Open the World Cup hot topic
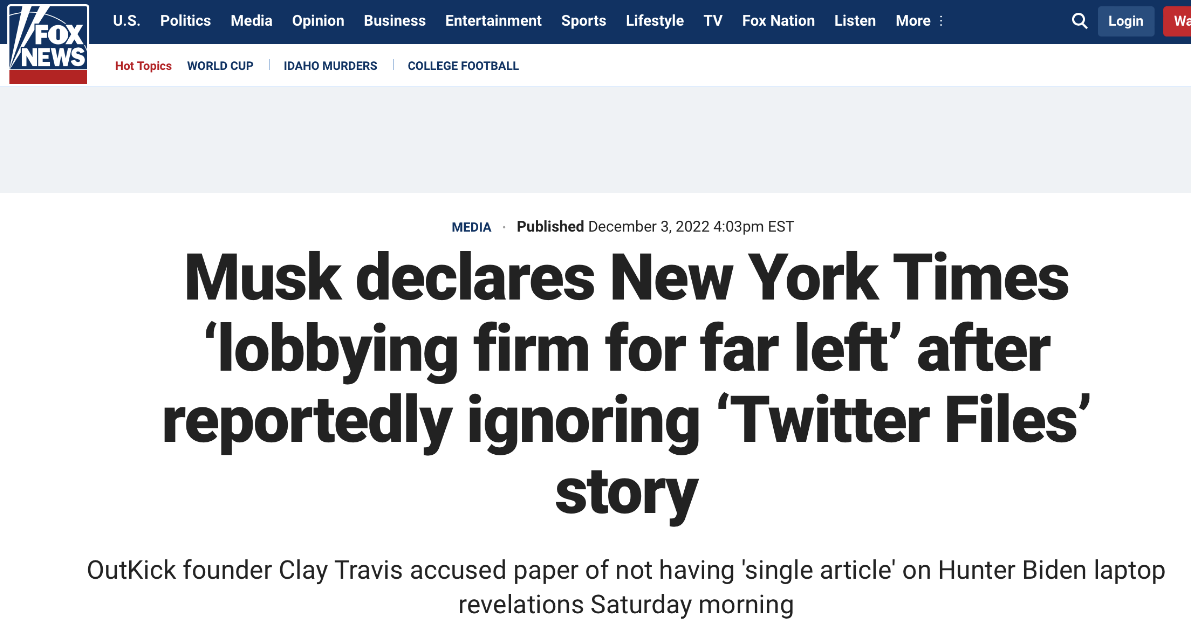 (x=220, y=66)
